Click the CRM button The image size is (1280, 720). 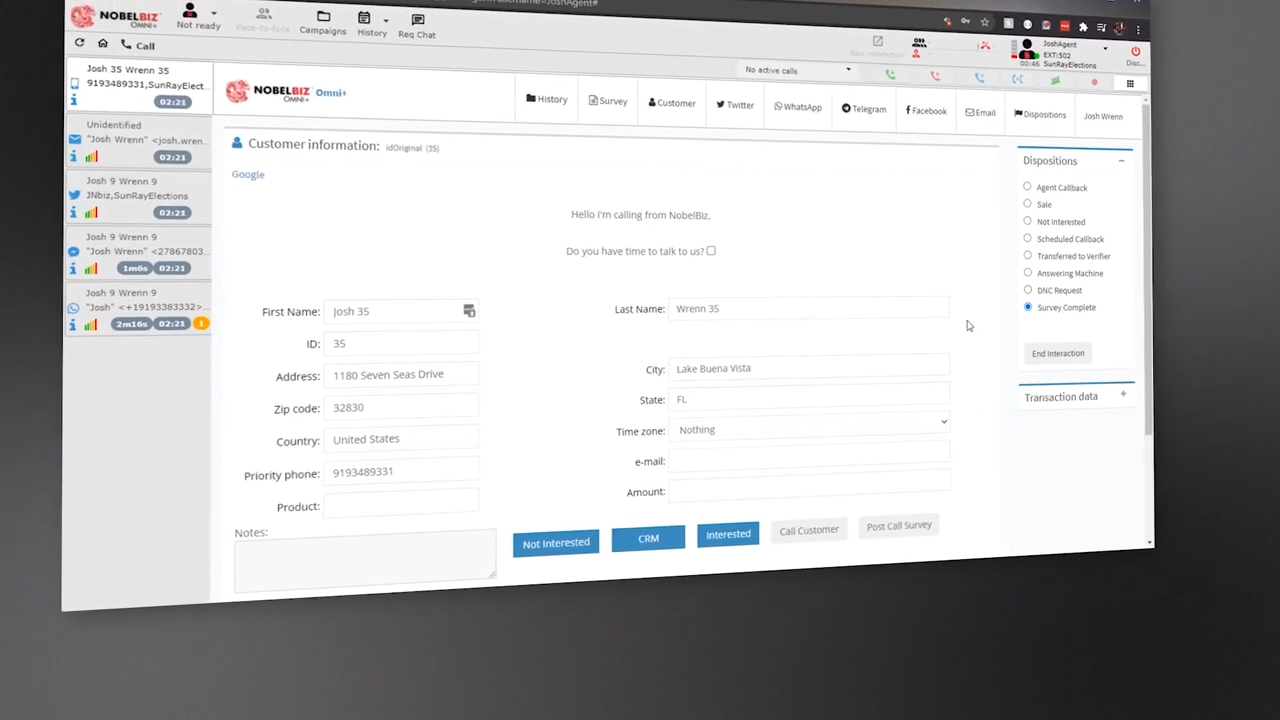pos(648,538)
